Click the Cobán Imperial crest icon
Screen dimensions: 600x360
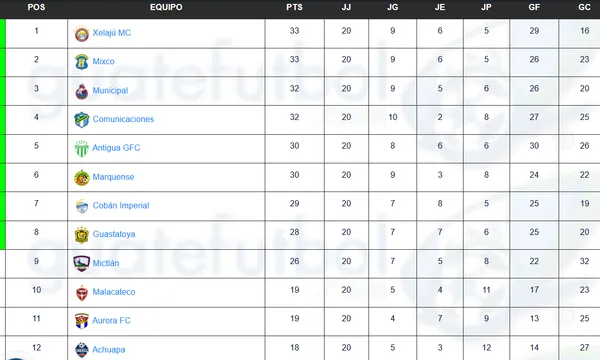pos(82,206)
